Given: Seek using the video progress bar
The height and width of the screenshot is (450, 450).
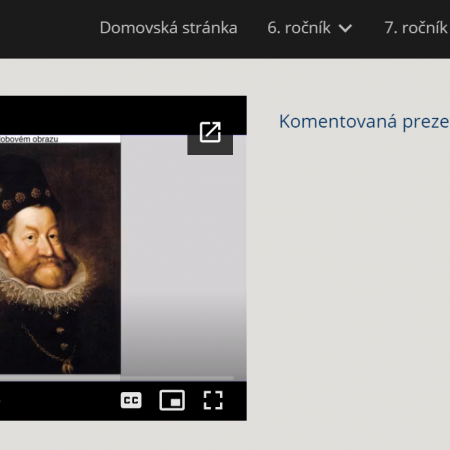Looking at the screenshot, I should click(117, 378).
